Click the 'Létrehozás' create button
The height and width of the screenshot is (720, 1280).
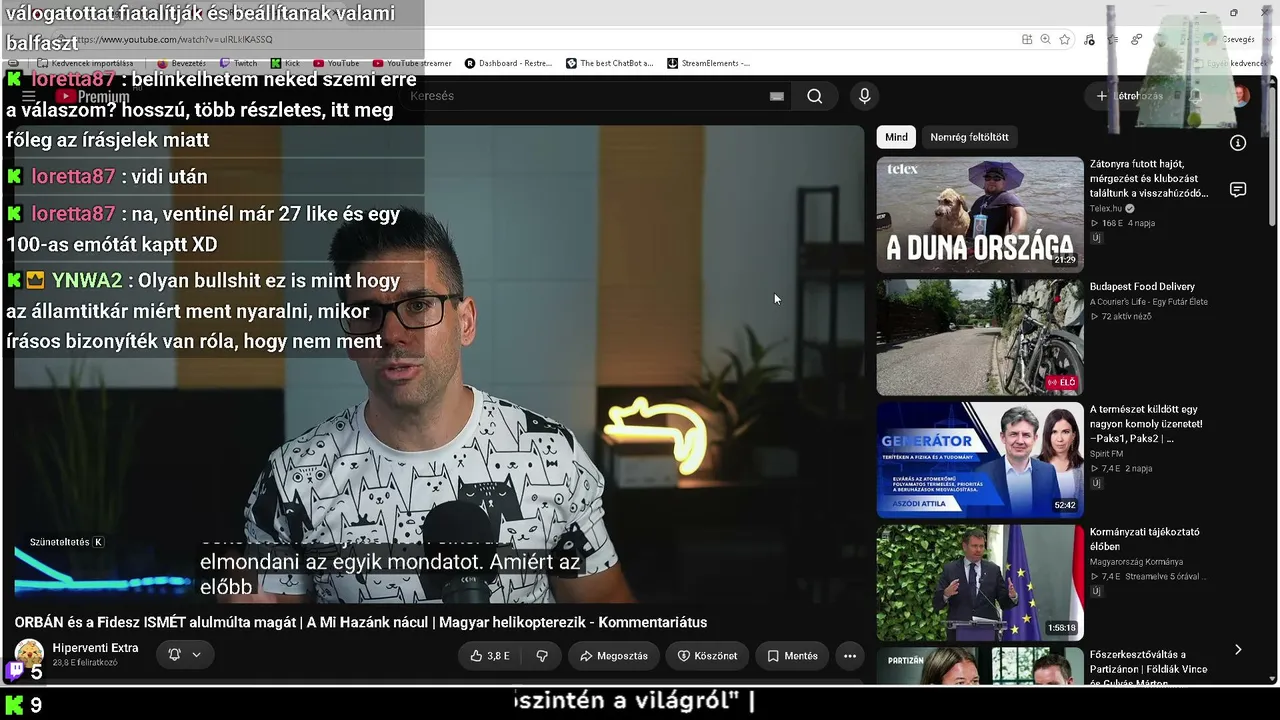(1130, 96)
